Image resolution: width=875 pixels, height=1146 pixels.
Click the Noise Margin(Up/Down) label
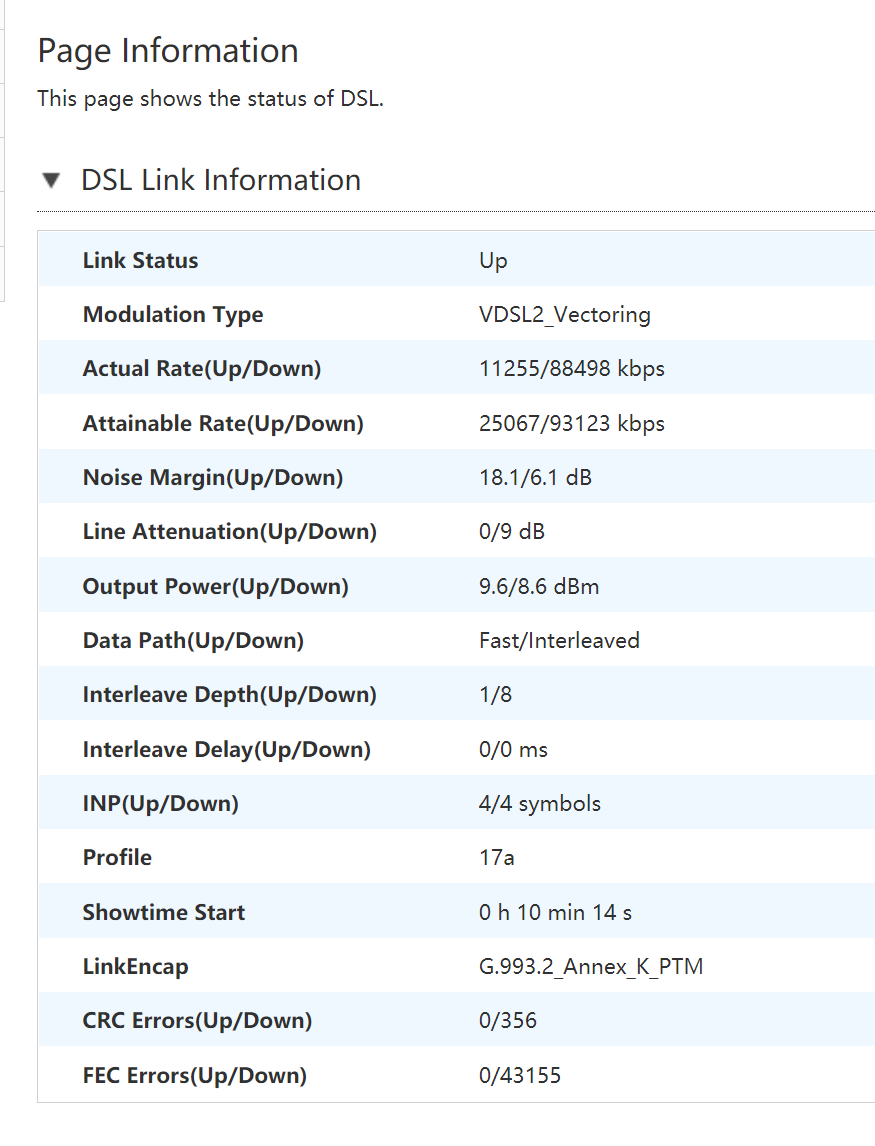(x=213, y=477)
